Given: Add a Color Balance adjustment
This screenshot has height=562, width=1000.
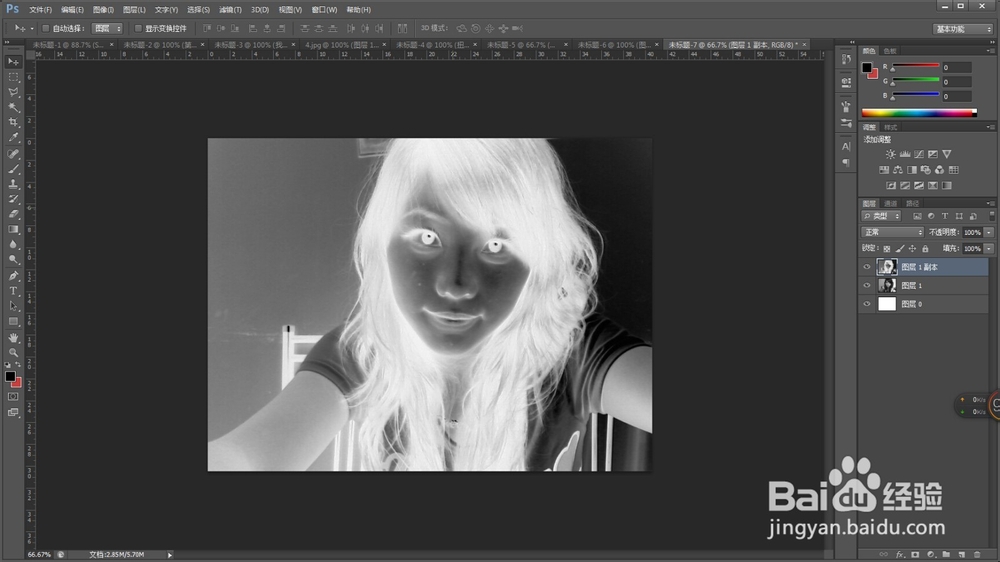Looking at the screenshot, I should 898,170.
